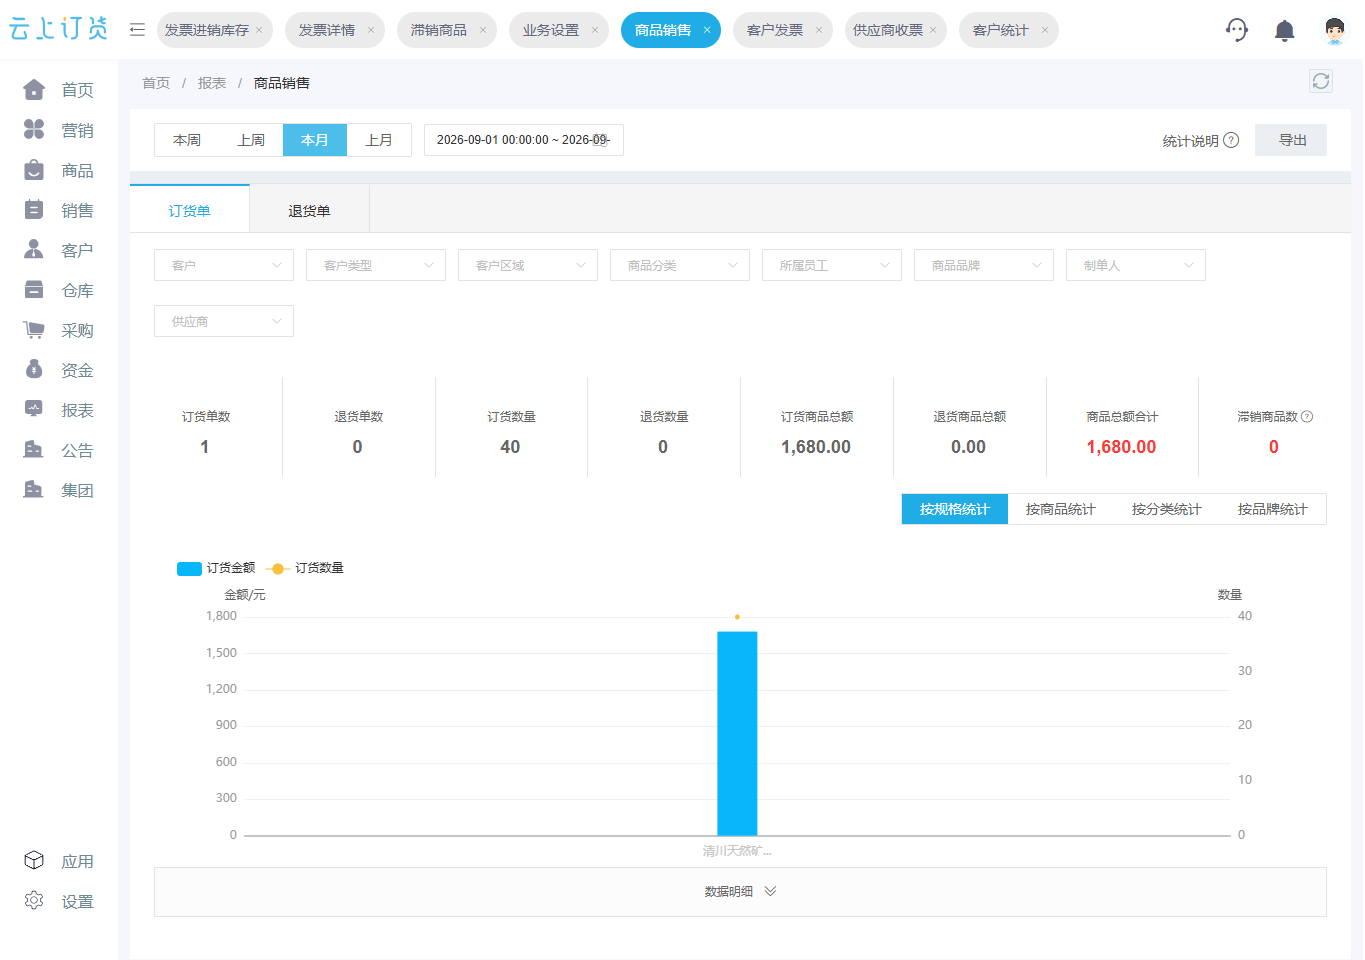Open the notification bell
The height and width of the screenshot is (960, 1365).
1285,30
